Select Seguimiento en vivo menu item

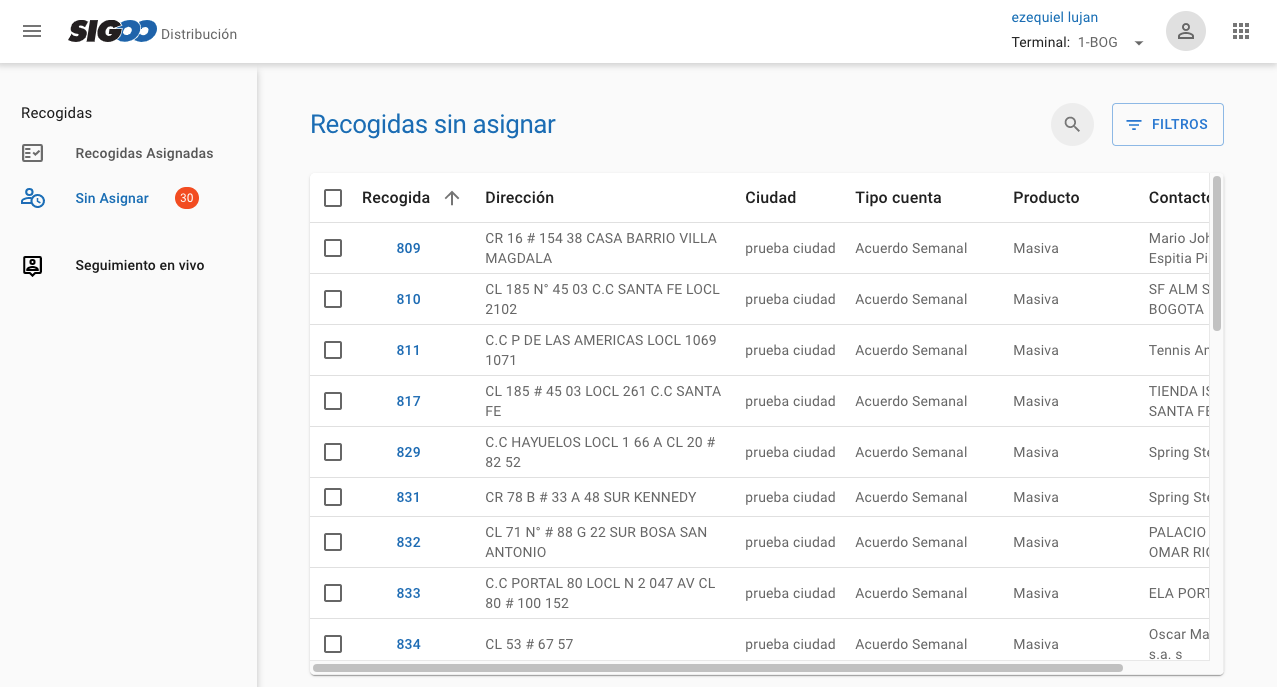(x=140, y=265)
